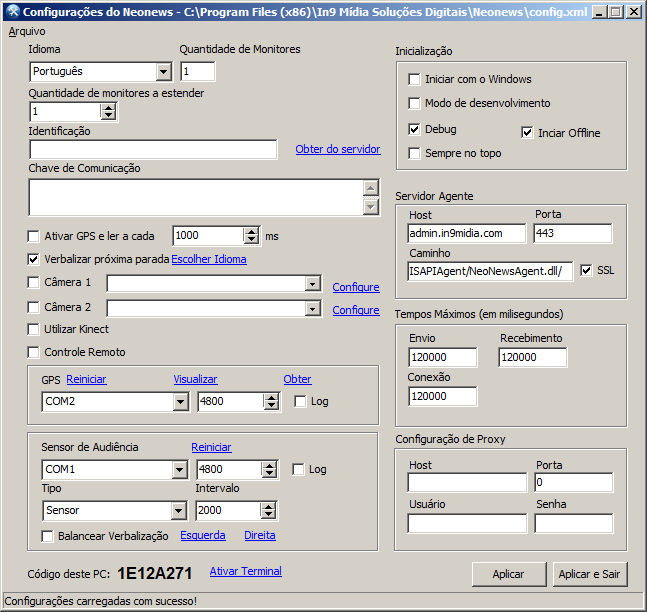
Task: Click the Identificação text field
Action: tap(153, 149)
